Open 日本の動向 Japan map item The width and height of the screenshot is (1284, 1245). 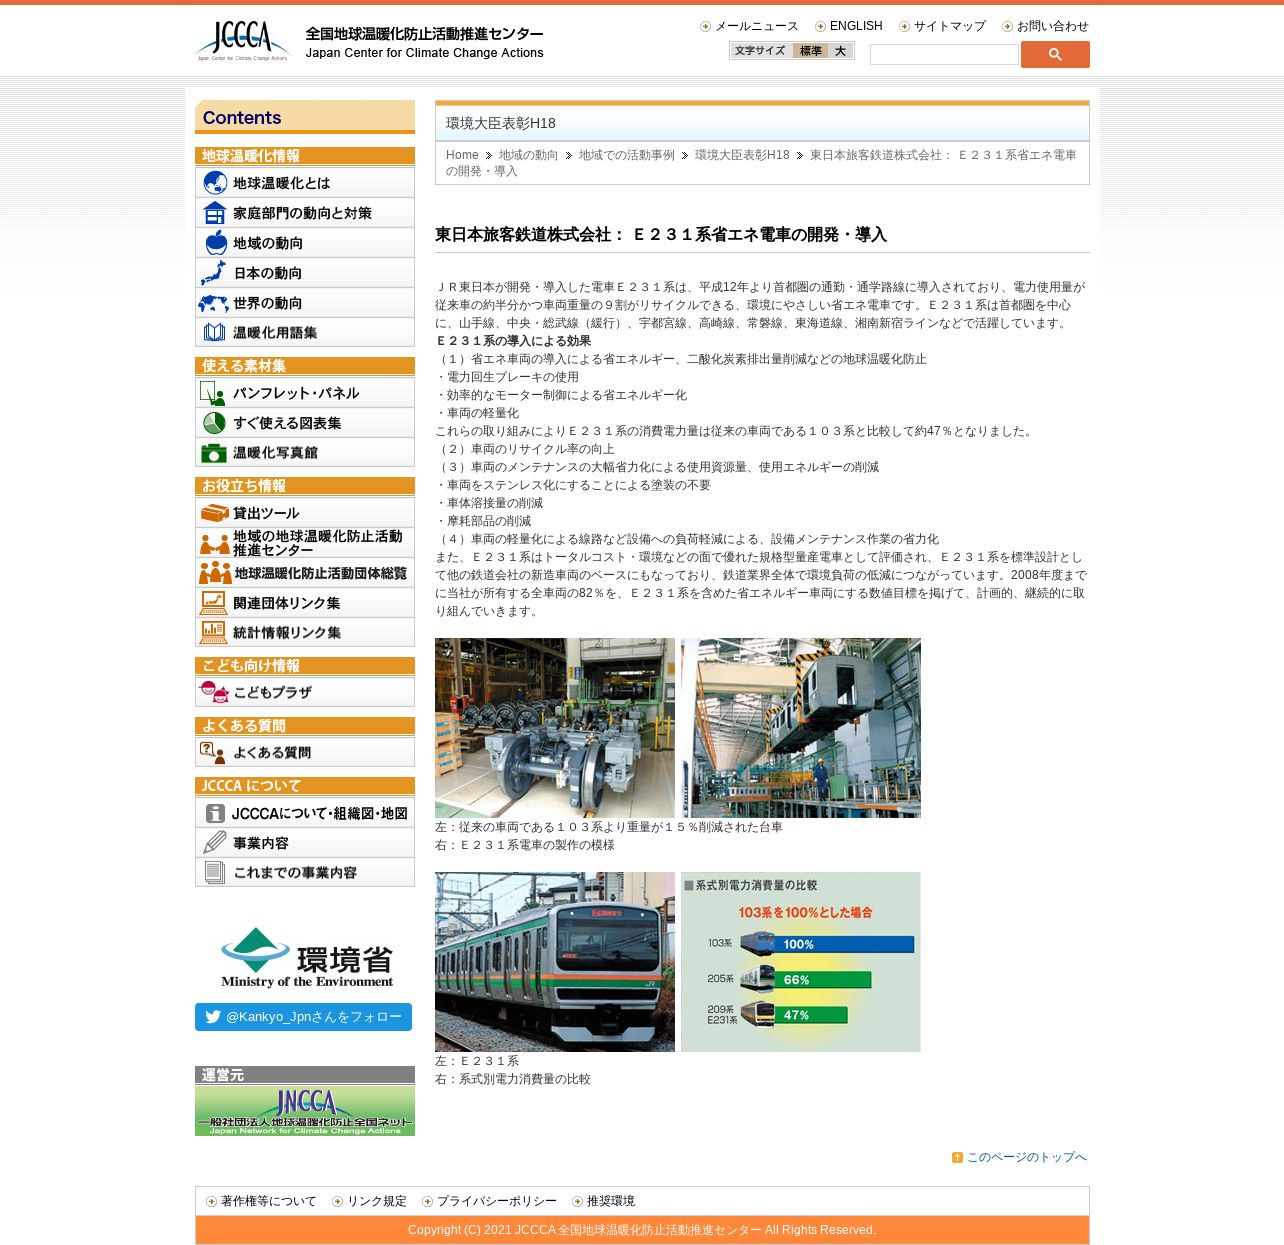coord(305,273)
